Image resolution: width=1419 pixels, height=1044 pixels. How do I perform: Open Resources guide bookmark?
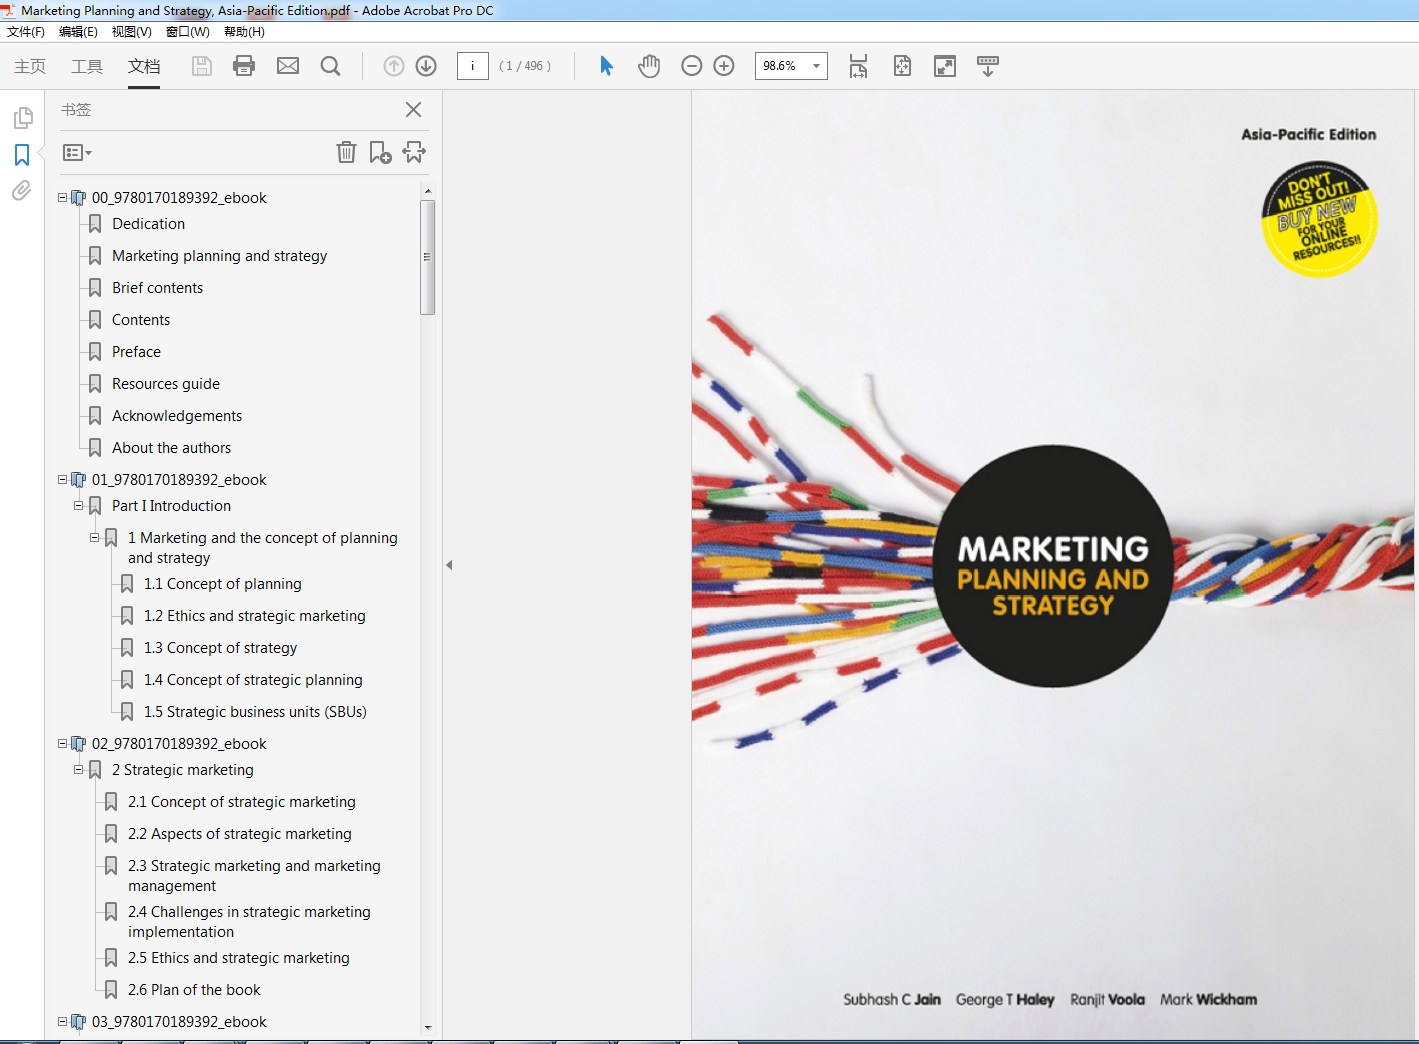[x=166, y=384]
